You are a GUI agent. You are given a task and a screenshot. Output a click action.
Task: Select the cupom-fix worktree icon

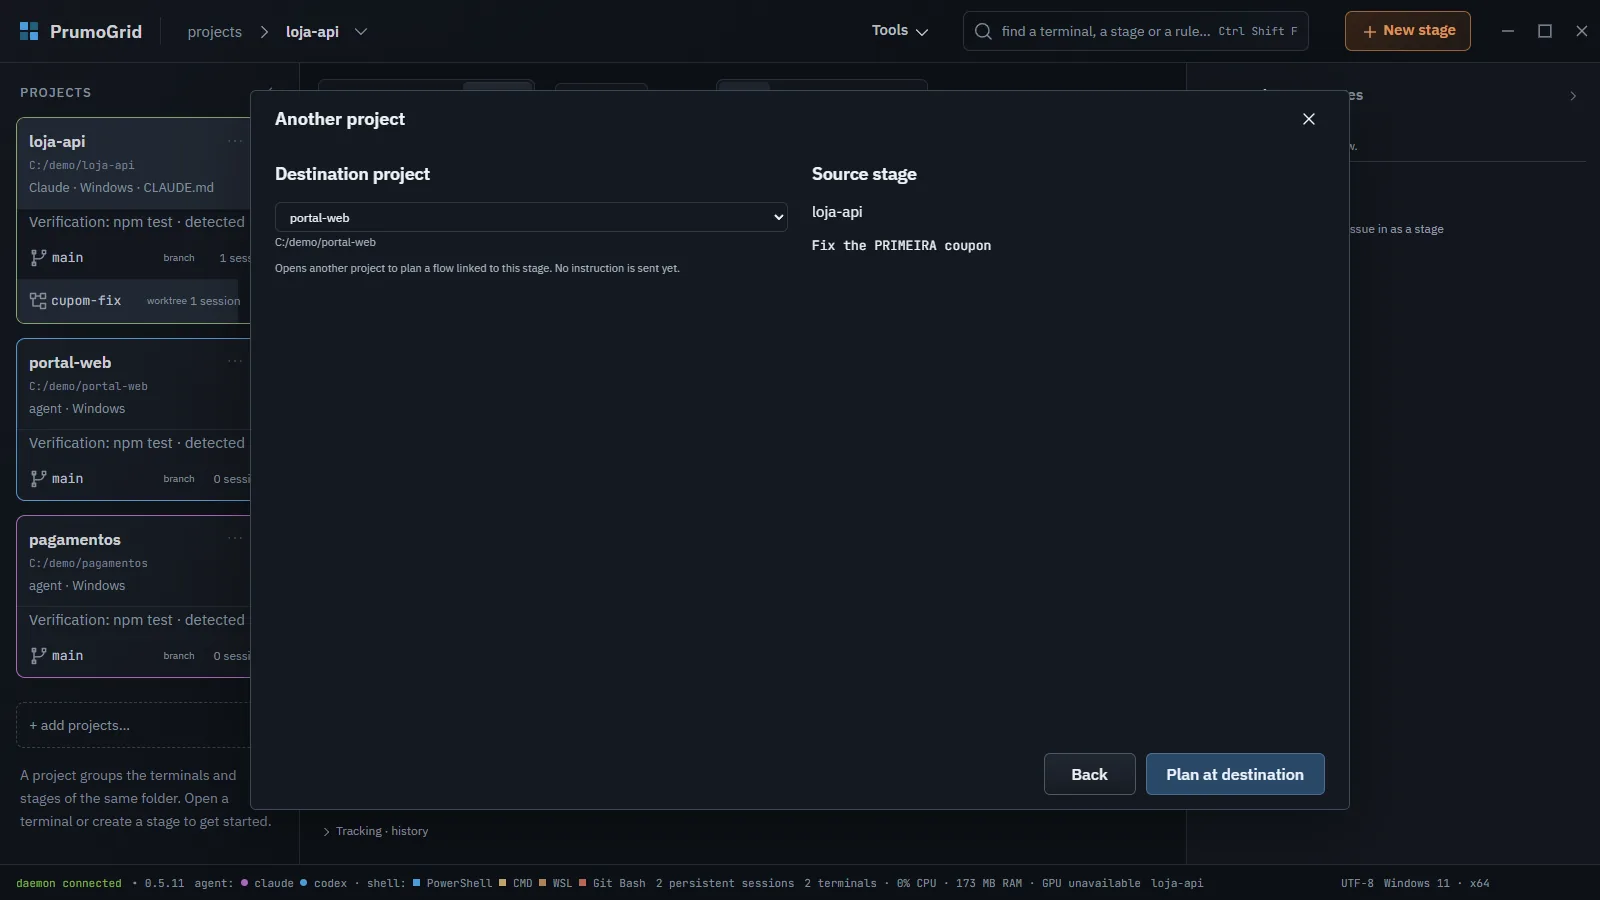tap(38, 301)
